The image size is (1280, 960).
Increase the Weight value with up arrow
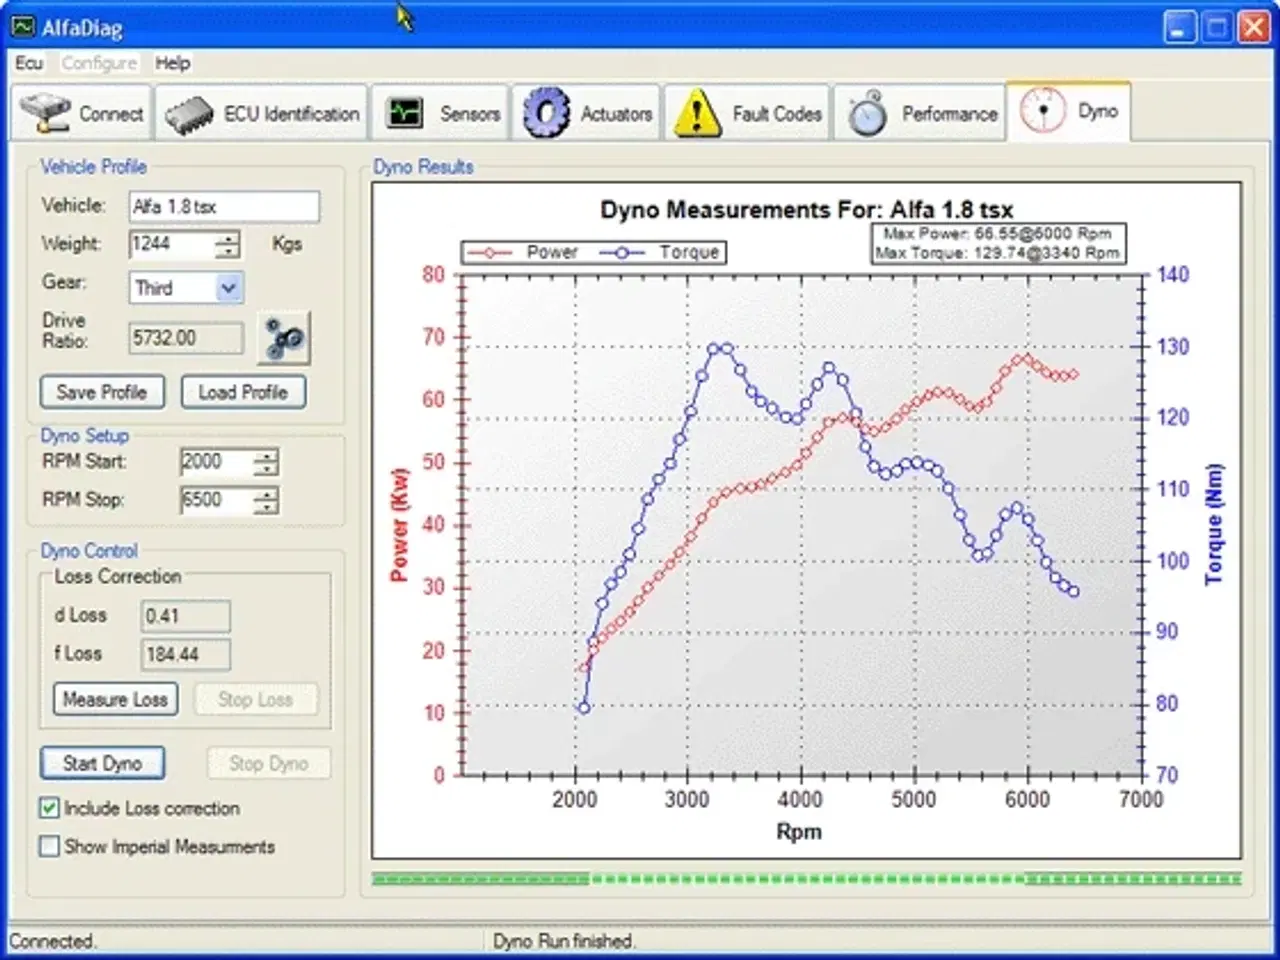(229, 237)
